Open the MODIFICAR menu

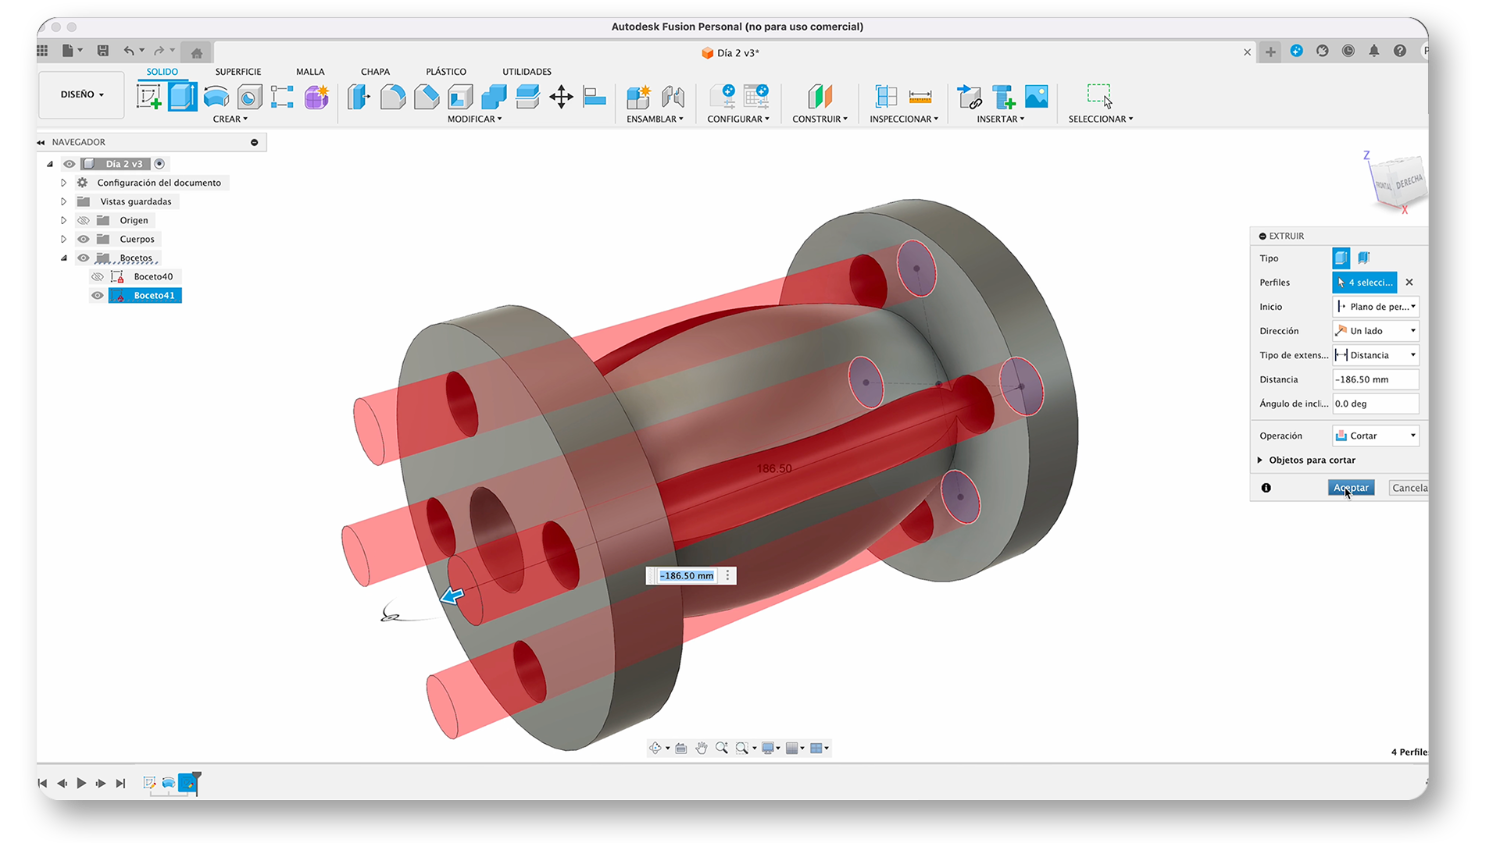pos(474,119)
